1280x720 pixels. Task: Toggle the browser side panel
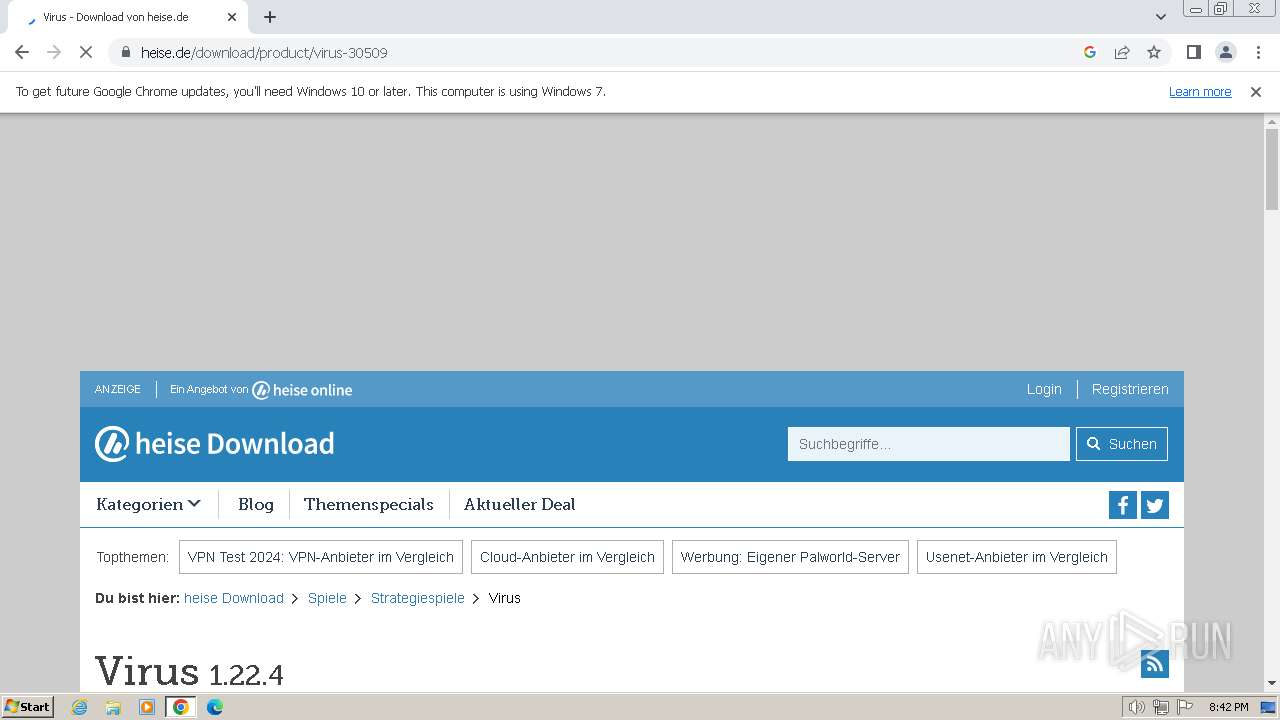pyautogui.click(x=1194, y=52)
